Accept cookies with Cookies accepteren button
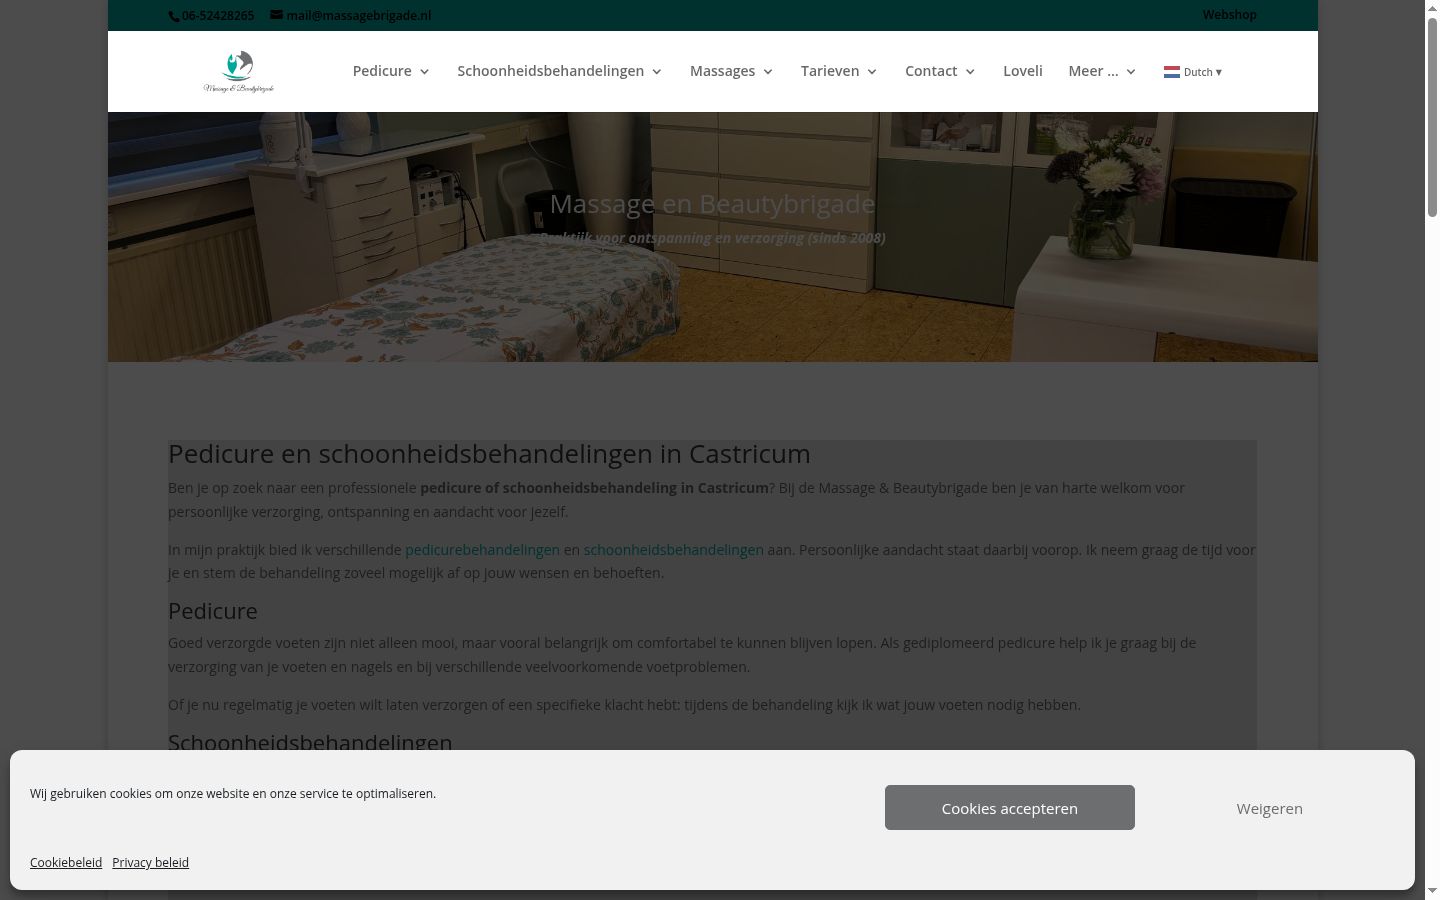This screenshot has width=1440, height=900. tap(1010, 808)
